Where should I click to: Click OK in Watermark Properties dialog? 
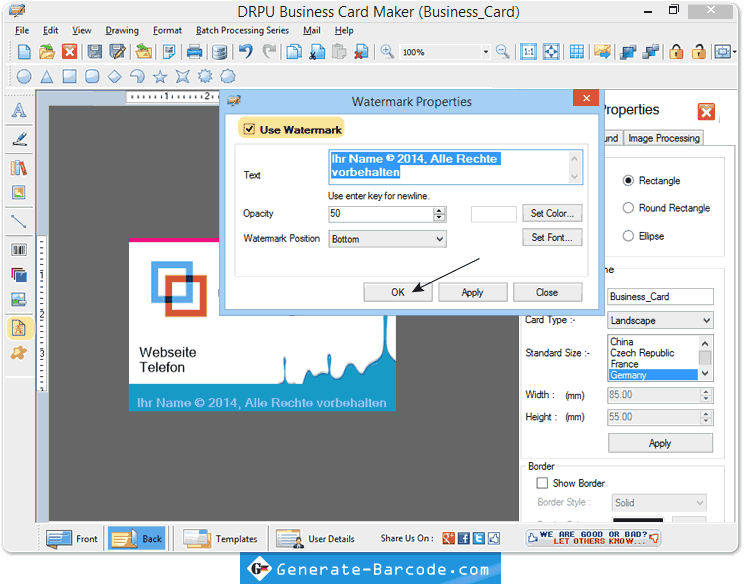(x=398, y=292)
